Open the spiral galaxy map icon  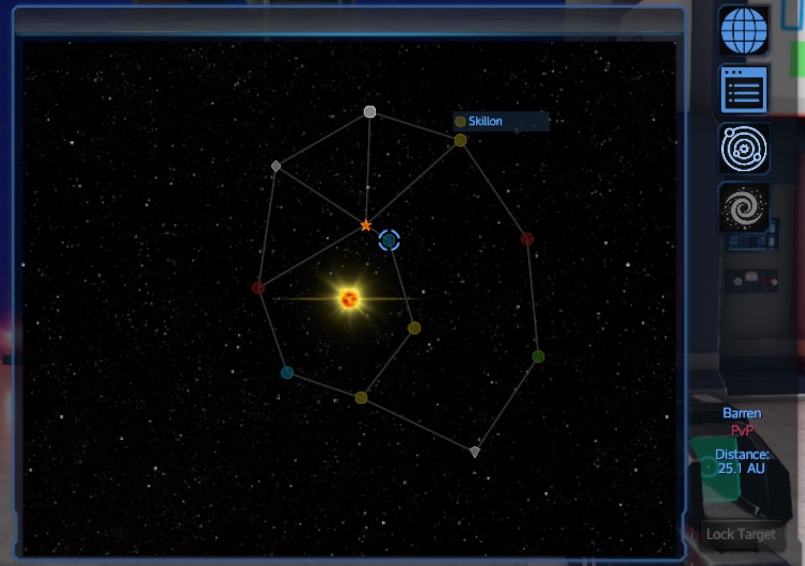coord(743,207)
